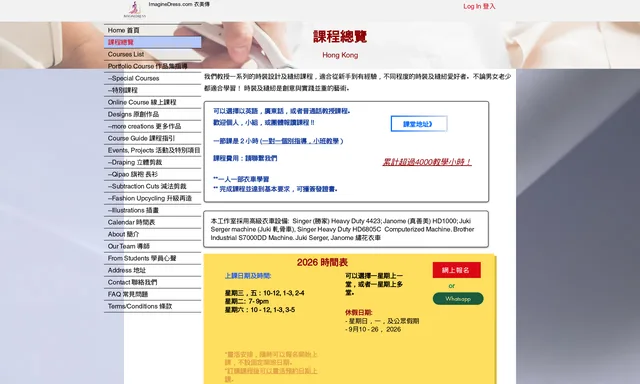Click the ImagineDress logo icon
Screen dimensions: 640x384
(135, 10)
